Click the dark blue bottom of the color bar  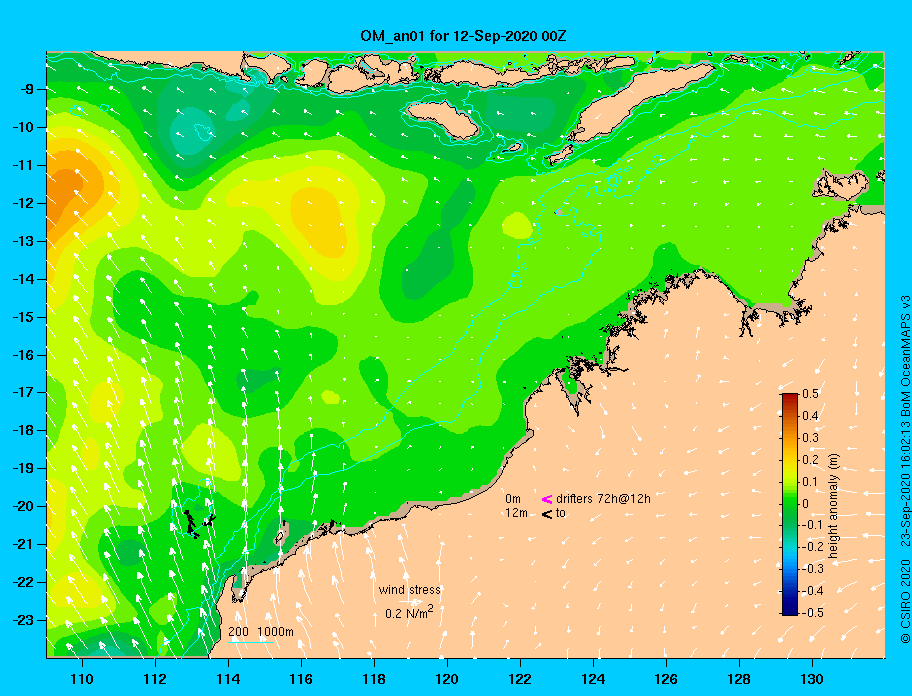[790, 609]
